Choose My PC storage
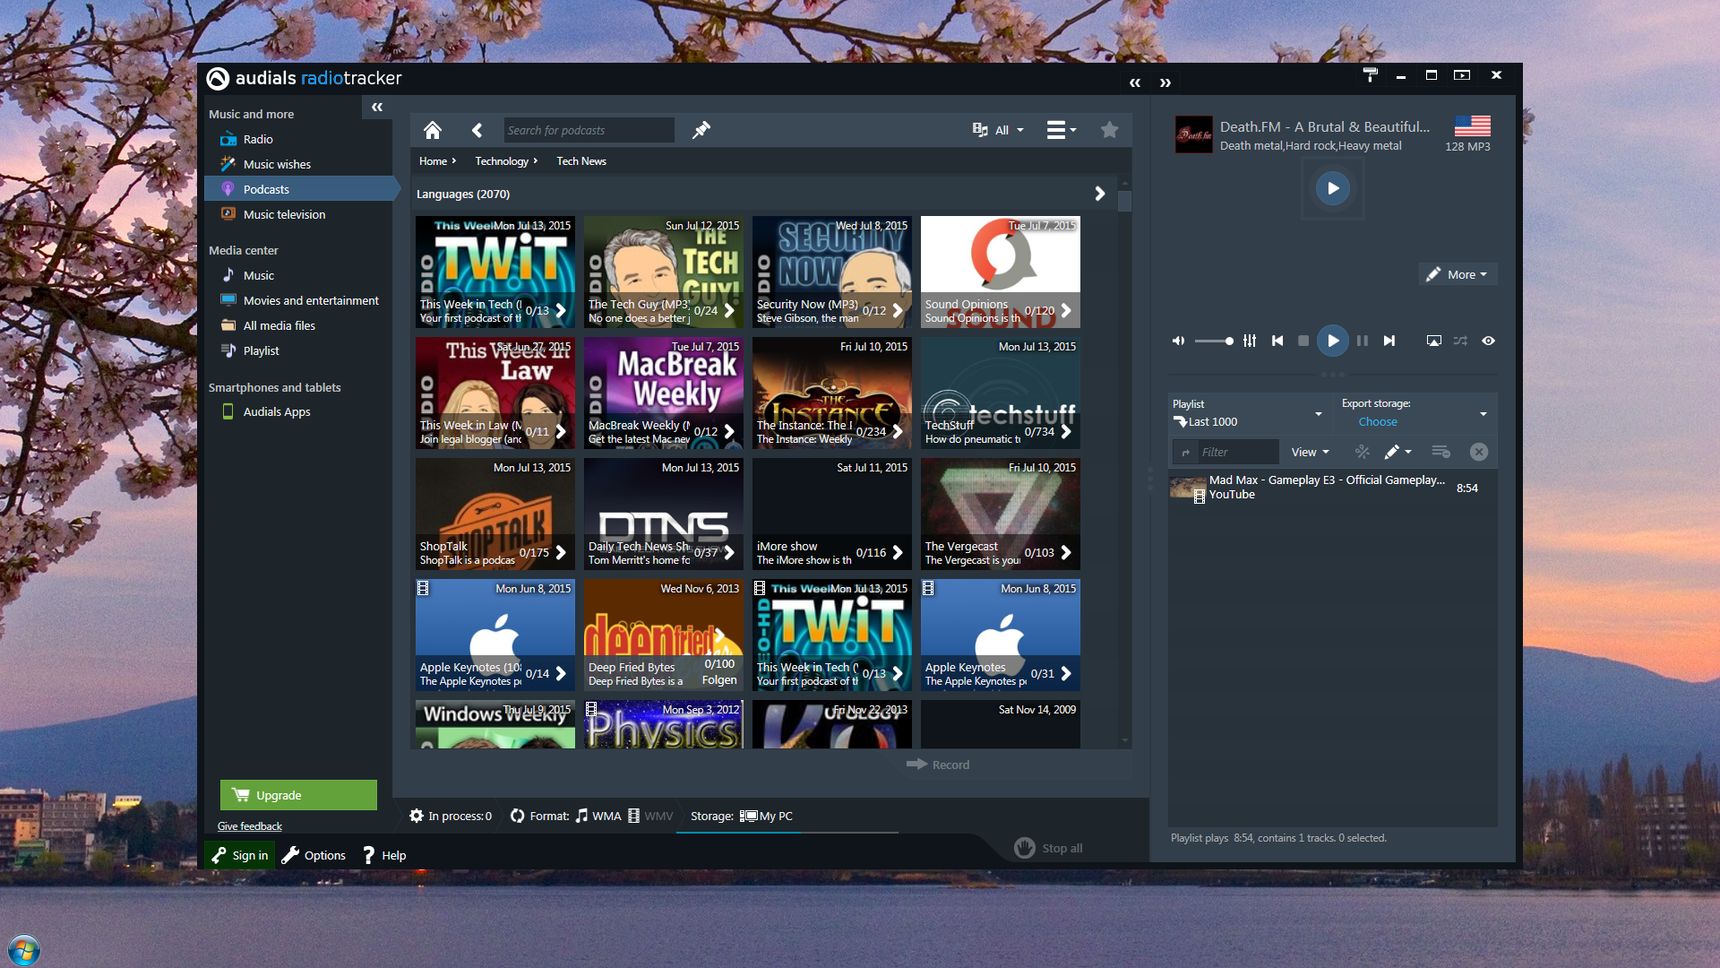Screen dimensions: 1720x968 pyautogui.click(x=766, y=816)
